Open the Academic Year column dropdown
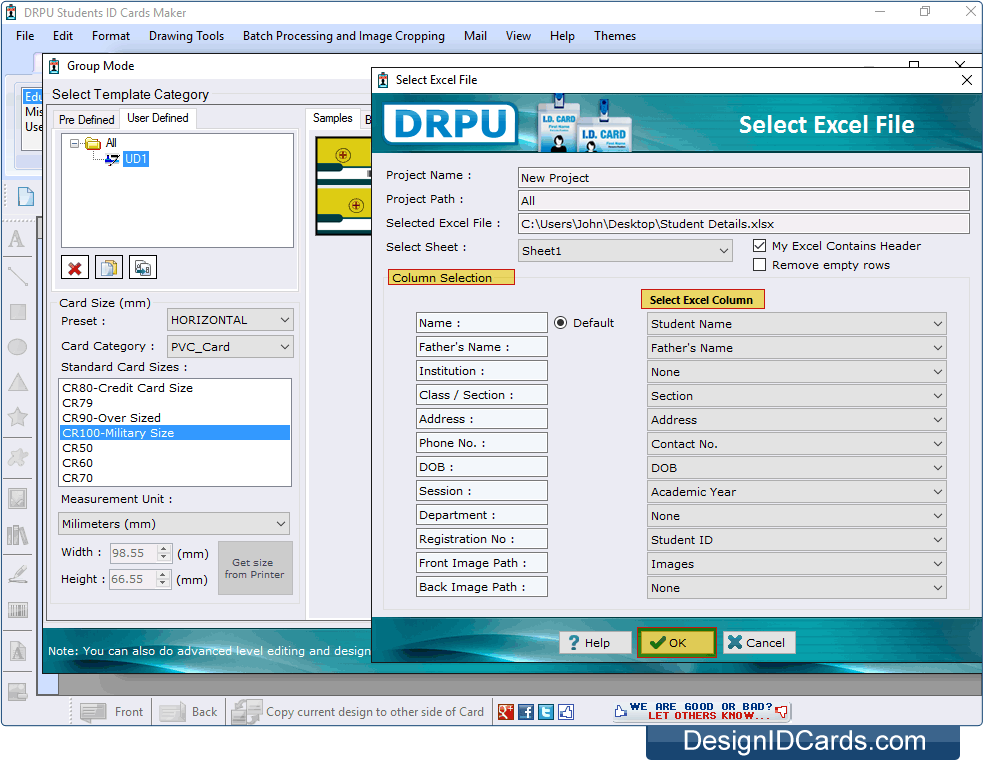The height and width of the screenshot is (760, 983). pos(797,492)
